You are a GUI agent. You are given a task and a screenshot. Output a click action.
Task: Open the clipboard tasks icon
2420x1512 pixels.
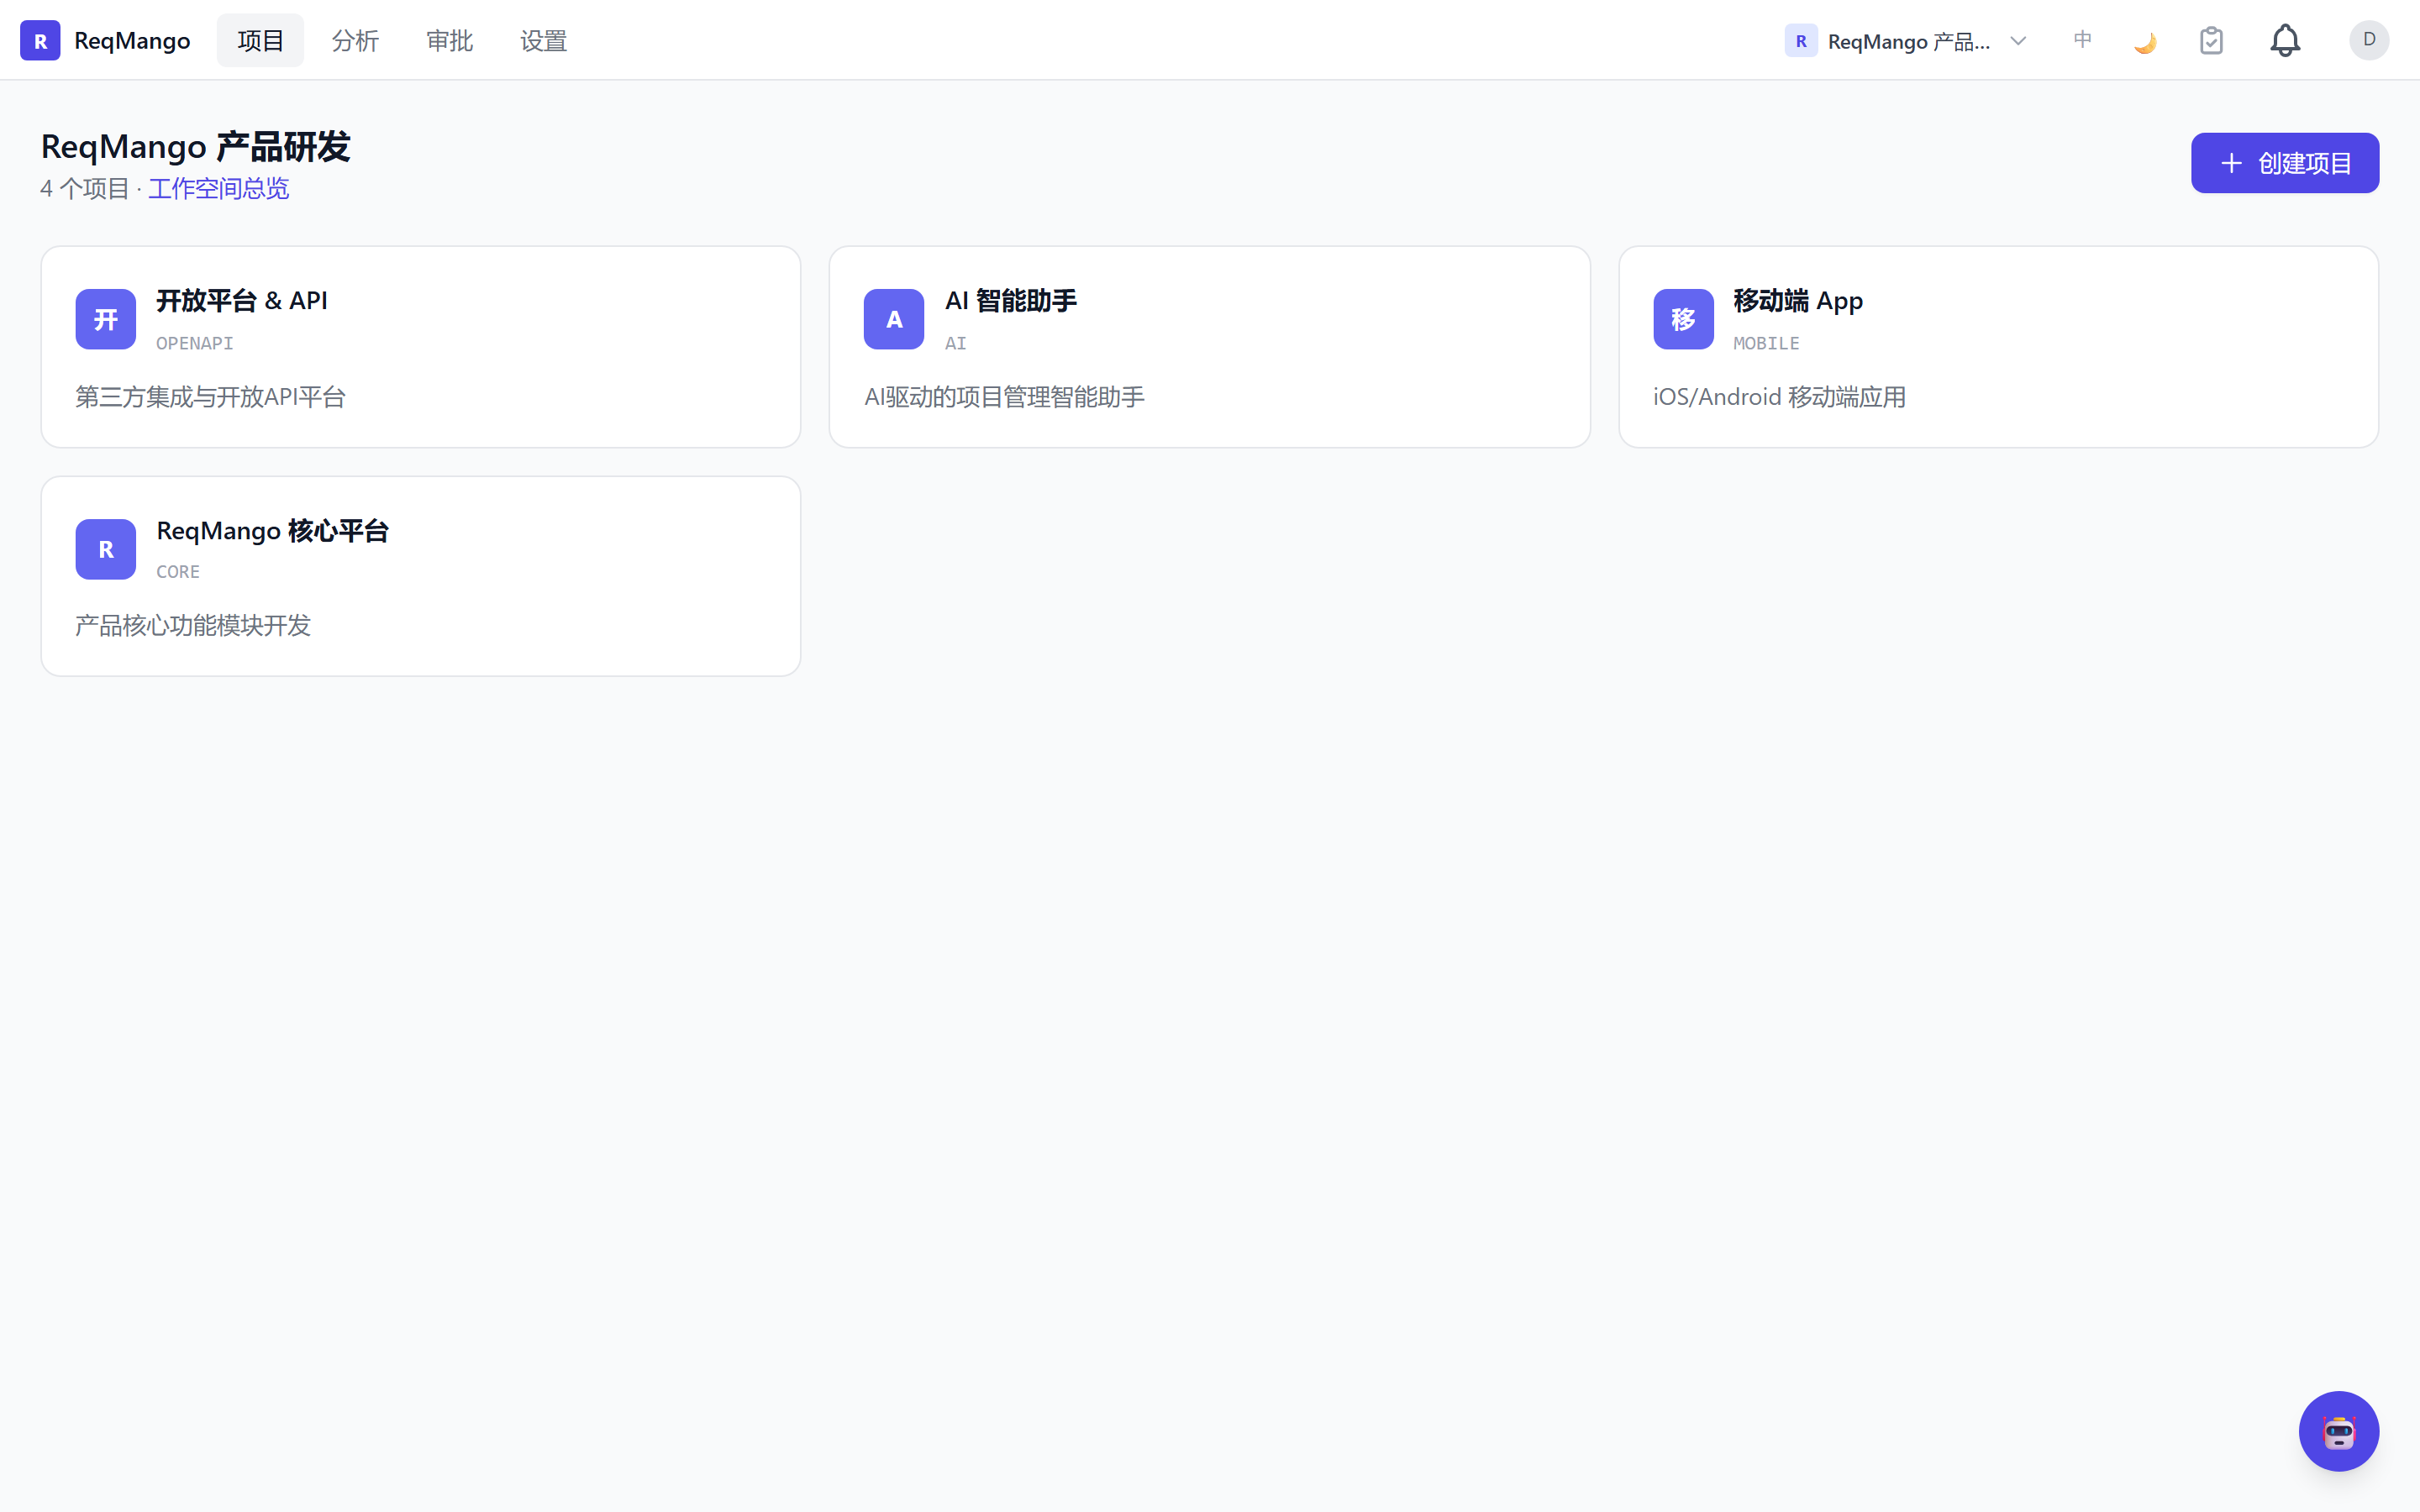(x=2211, y=41)
